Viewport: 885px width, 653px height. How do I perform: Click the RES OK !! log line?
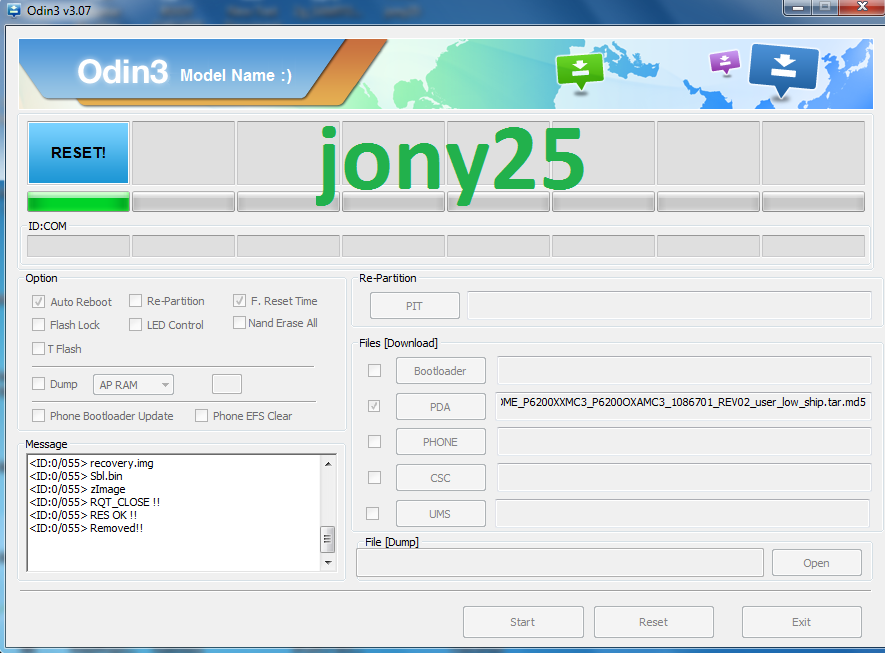pyautogui.click(x=84, y=515)
